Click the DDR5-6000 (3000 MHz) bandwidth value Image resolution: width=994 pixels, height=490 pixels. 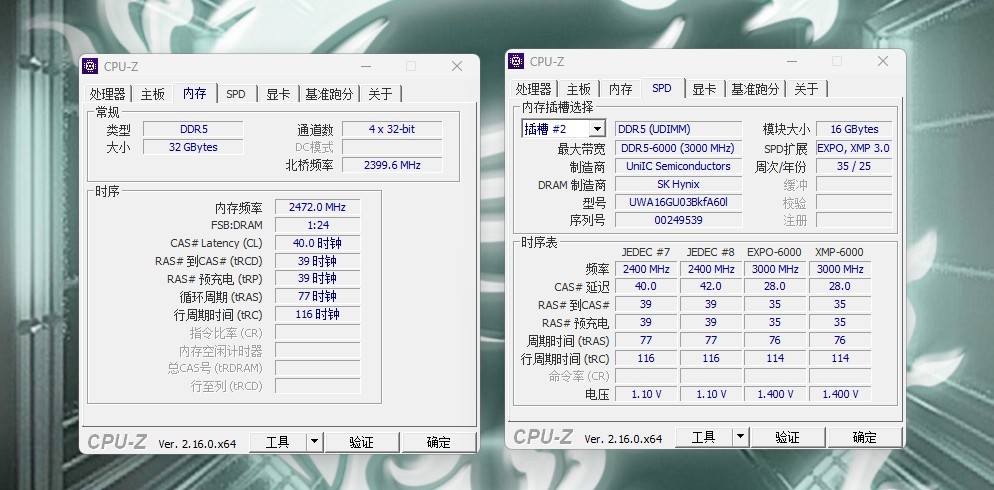(x=678, y=148)
